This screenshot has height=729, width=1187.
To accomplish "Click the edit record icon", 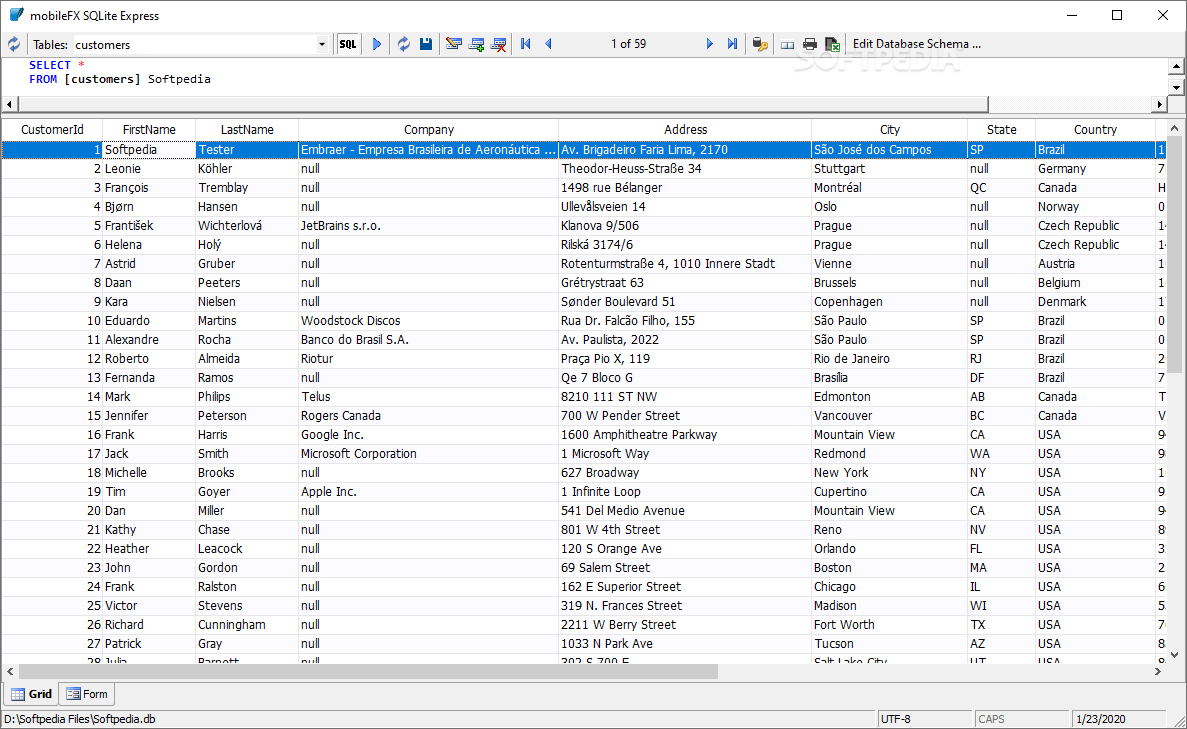I will click(x=453, y=44).
